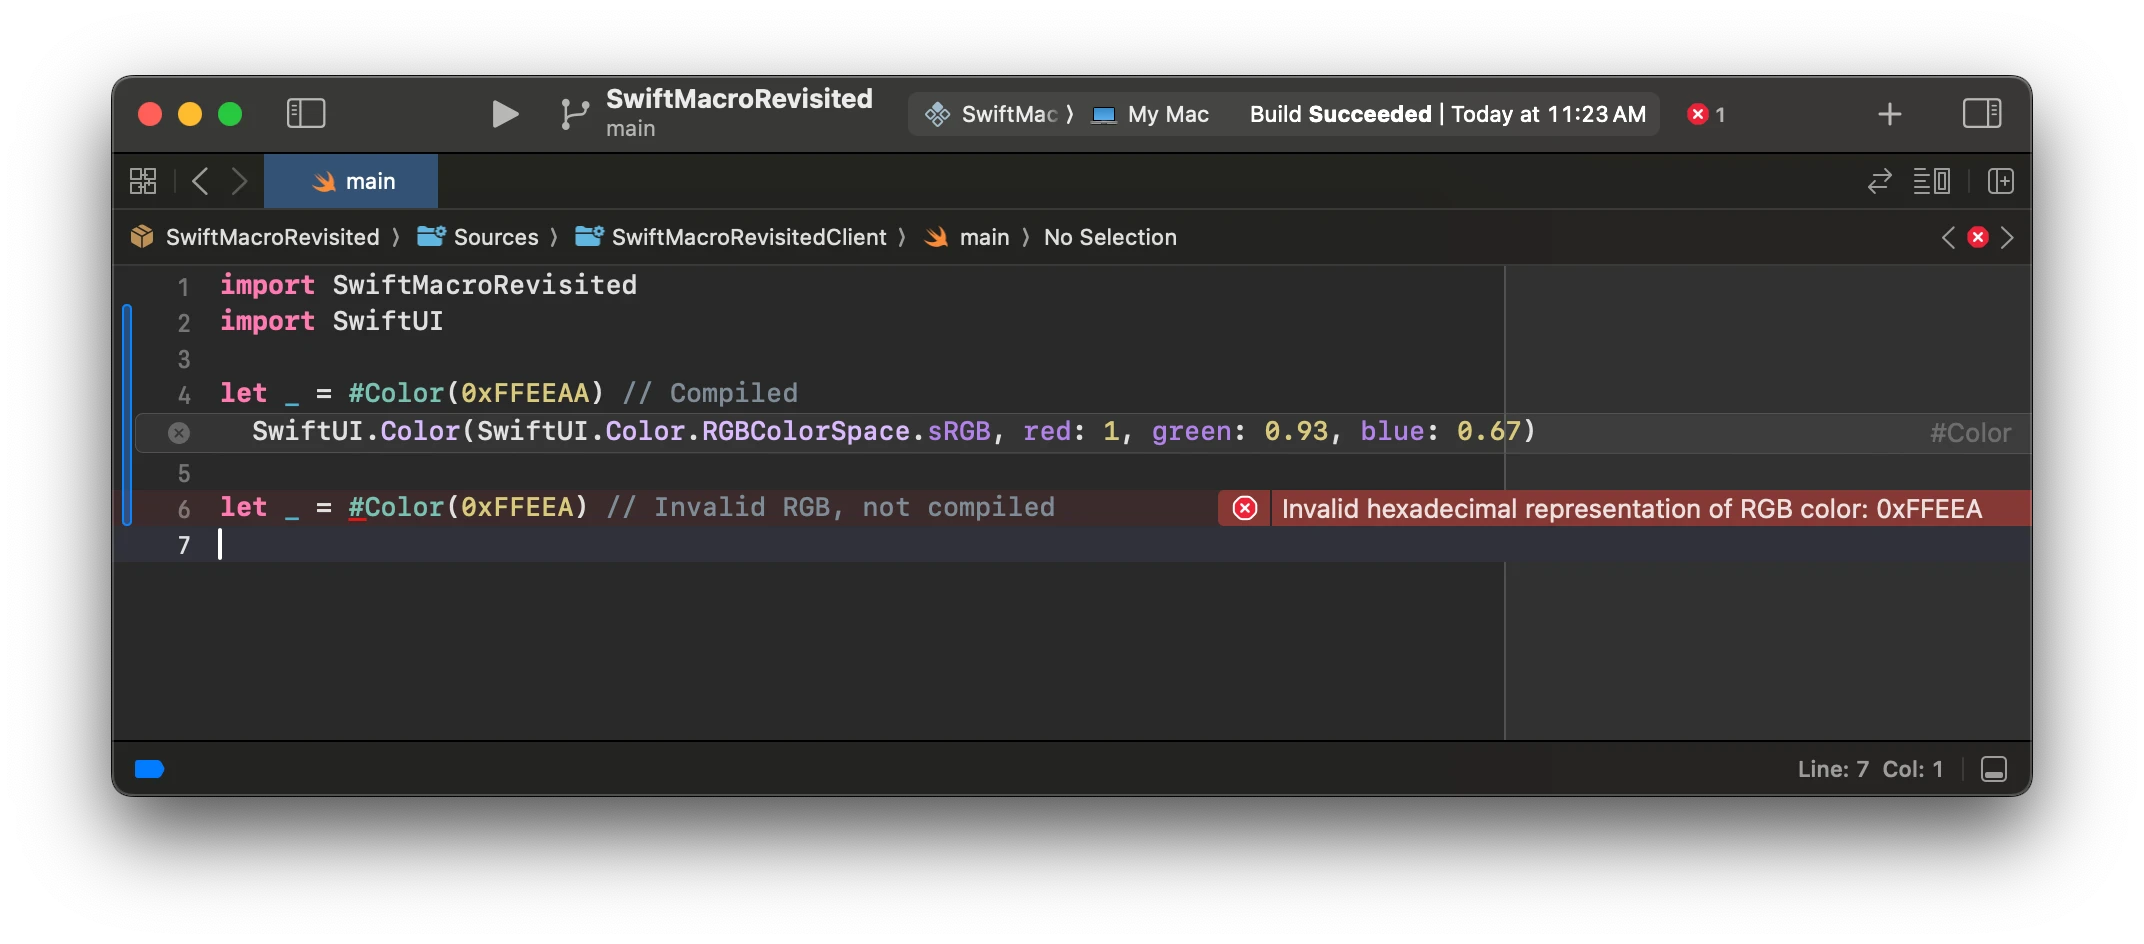Minimize window with yellow button

tap(190, 114)
